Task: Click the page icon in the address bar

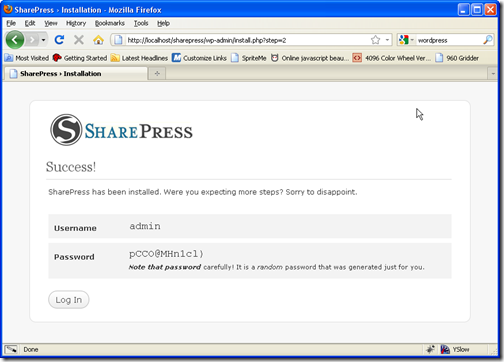Action: (118, 40)
